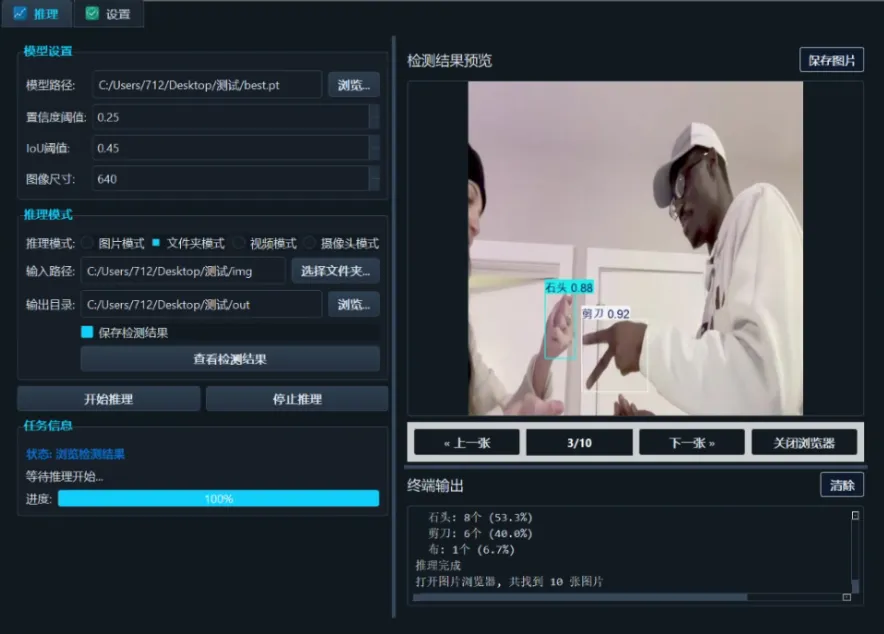Click the 等待推理开始 message text

pyautogui.click(x=64, y=477)
